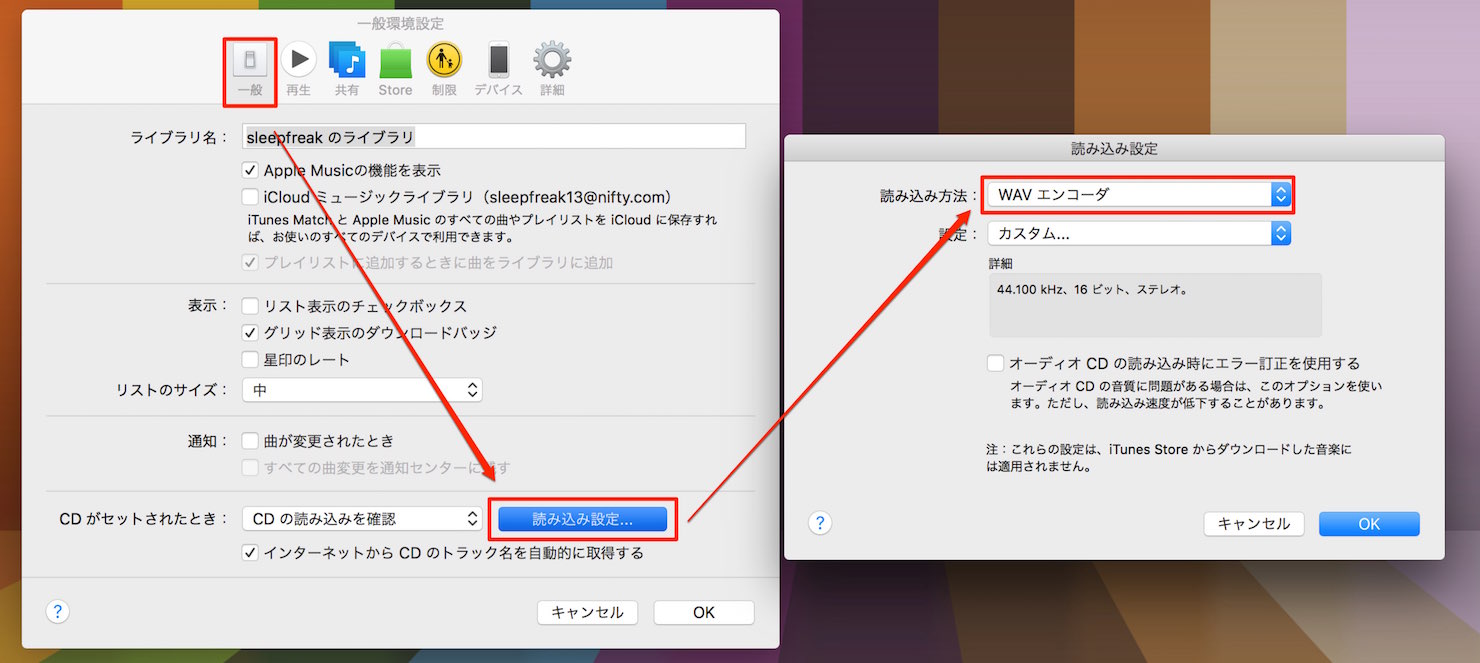
Task: Enable リスト表示のチェックボックス option
Action: click(251, 306)
